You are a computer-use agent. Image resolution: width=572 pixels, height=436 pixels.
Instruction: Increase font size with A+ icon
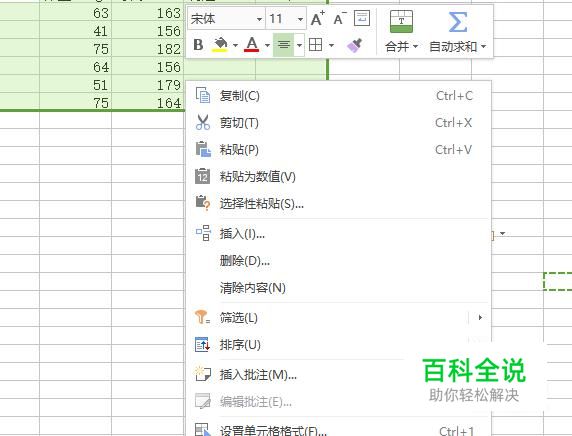pos(318,18)
